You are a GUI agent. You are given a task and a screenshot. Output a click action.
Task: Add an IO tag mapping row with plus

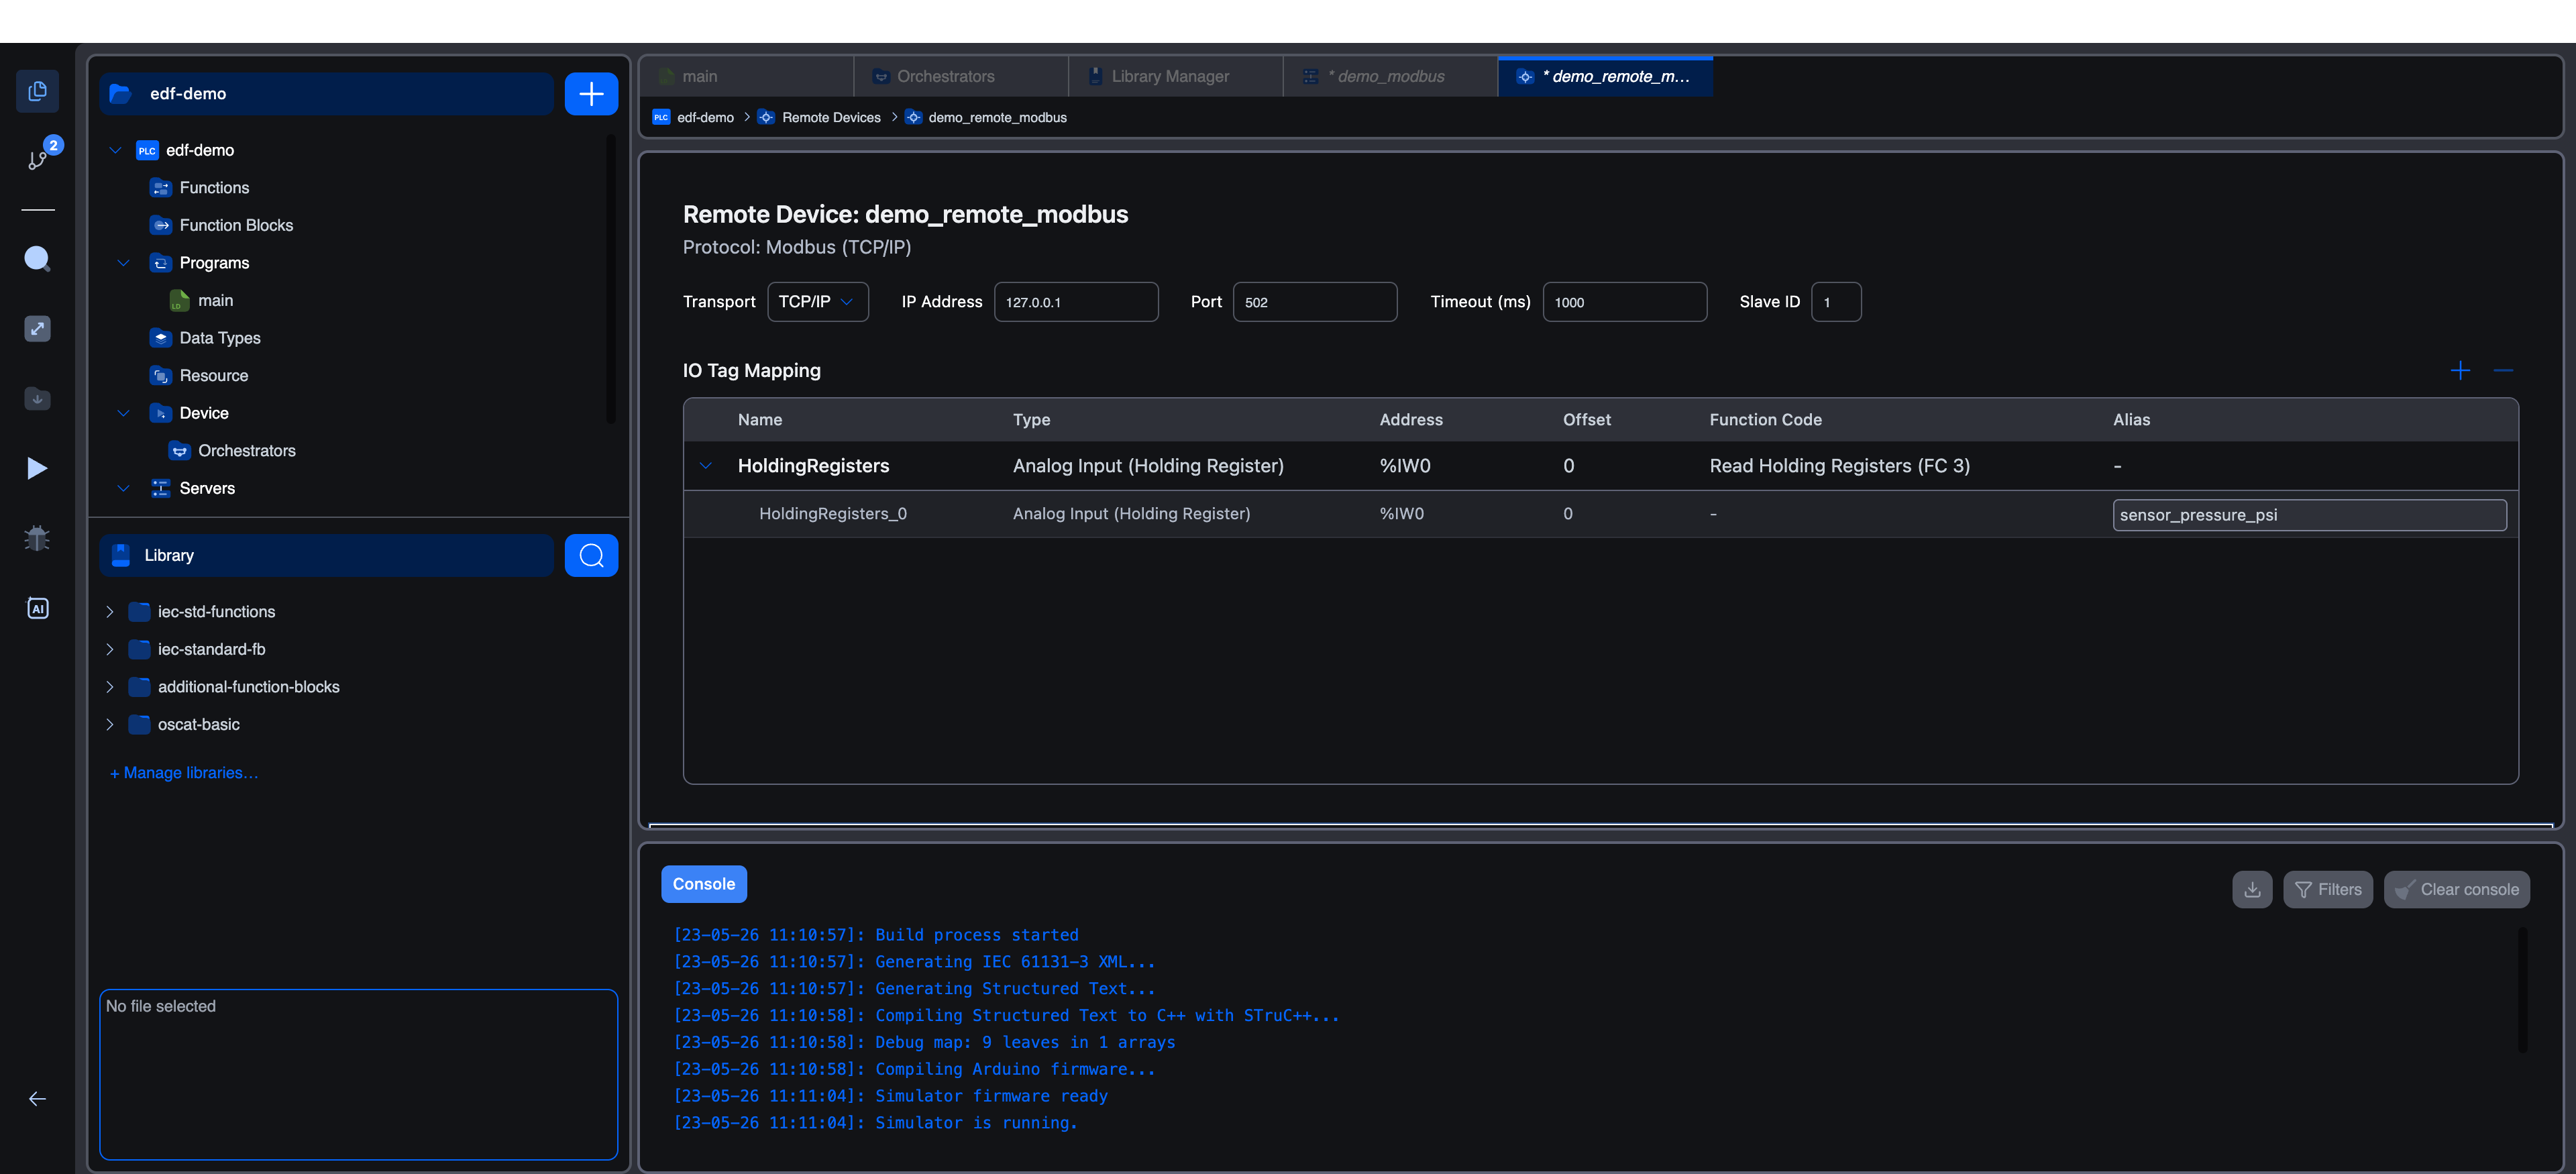pyautogui.click(x=2461, y=371)
